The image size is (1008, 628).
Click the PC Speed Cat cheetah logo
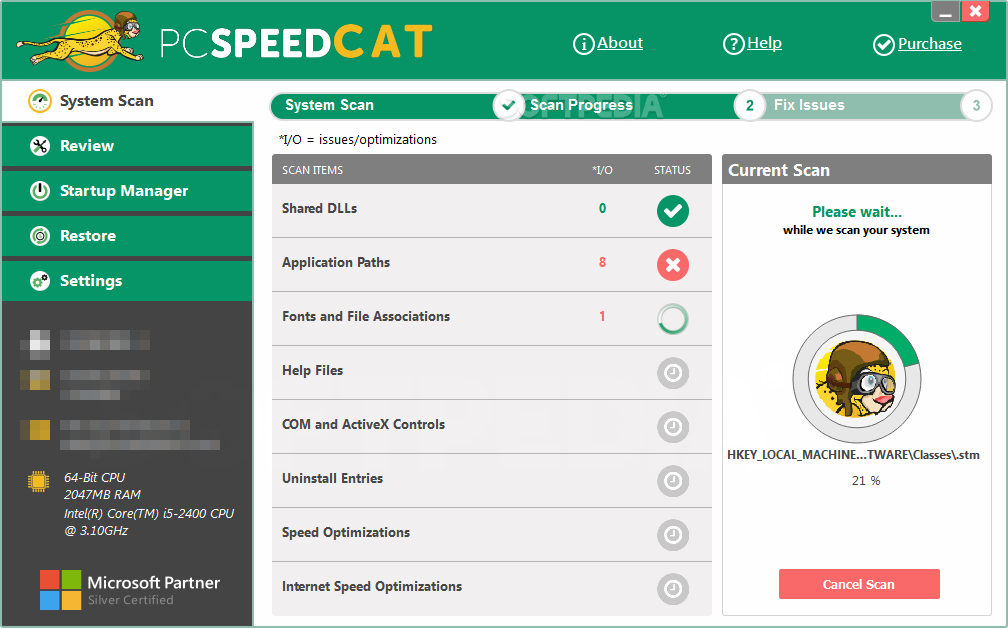[80, 41]
